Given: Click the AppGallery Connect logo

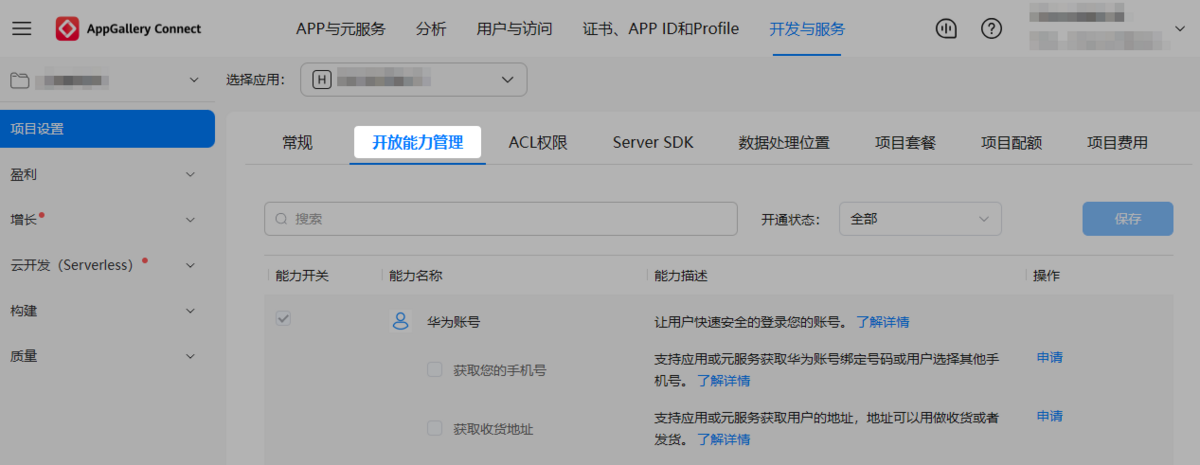Looking at the screenshot, I should pos(68,29).
